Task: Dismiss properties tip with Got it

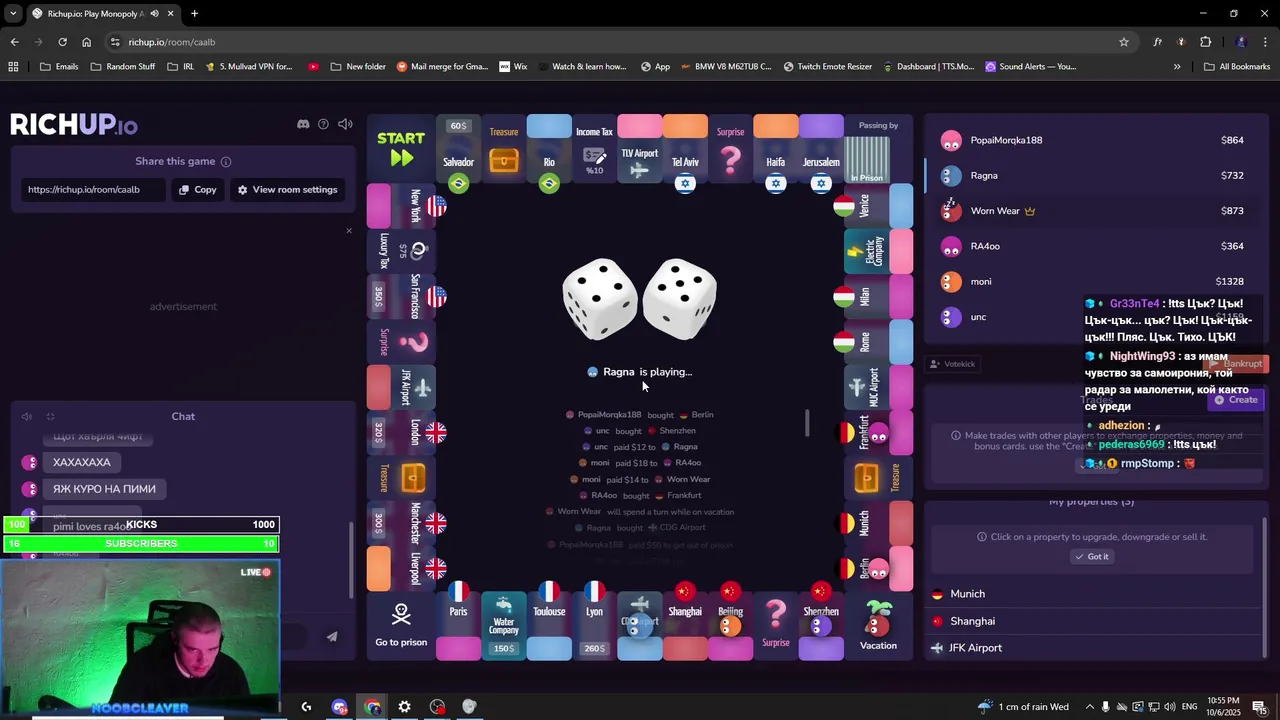Action: tap(1091, 557)
